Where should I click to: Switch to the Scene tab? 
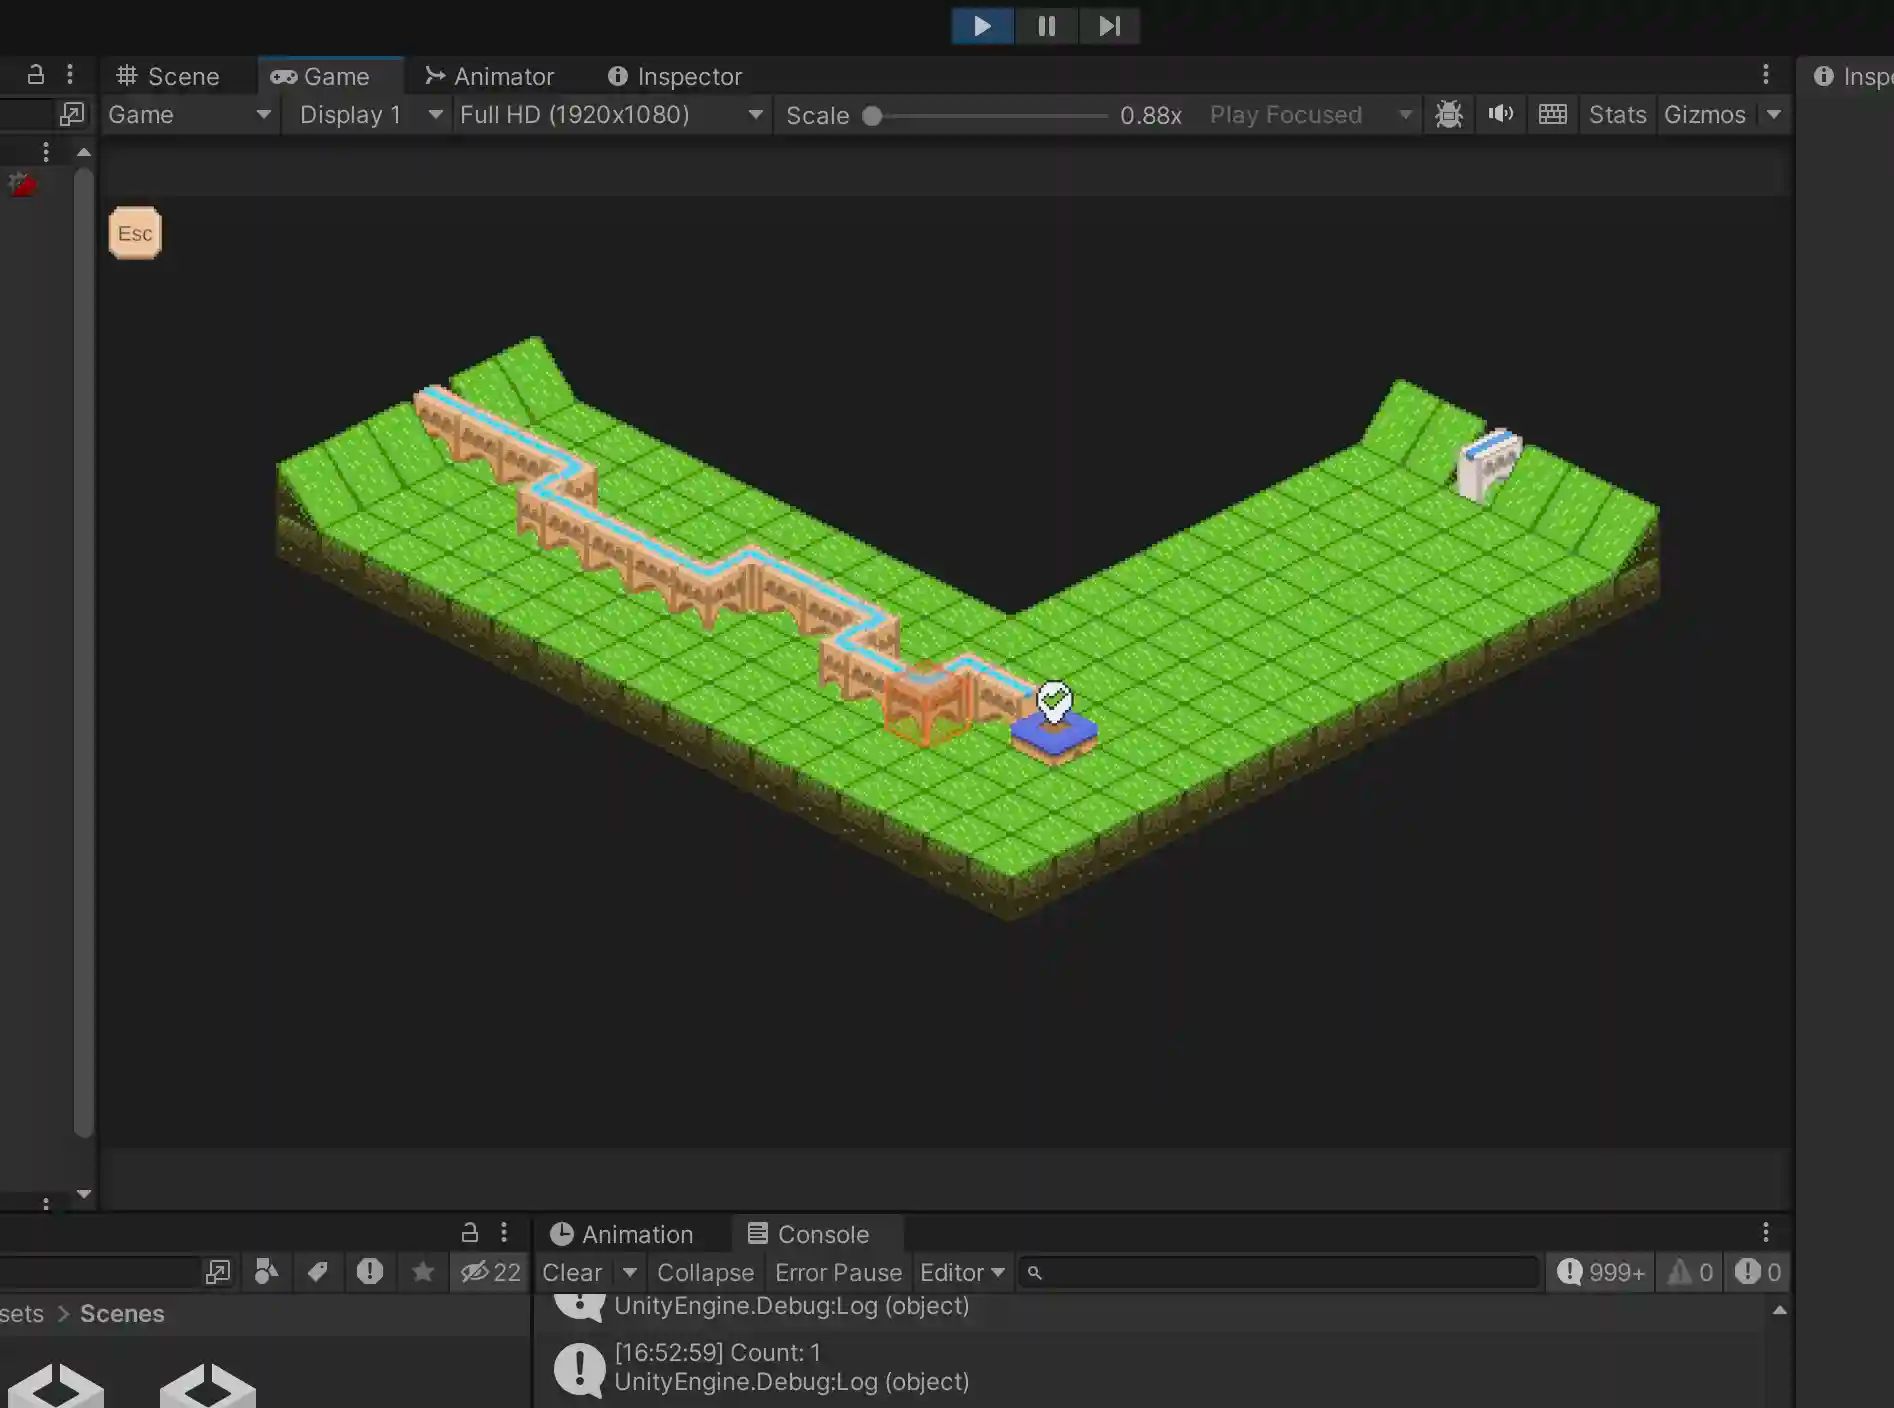[x=168, y=77]
